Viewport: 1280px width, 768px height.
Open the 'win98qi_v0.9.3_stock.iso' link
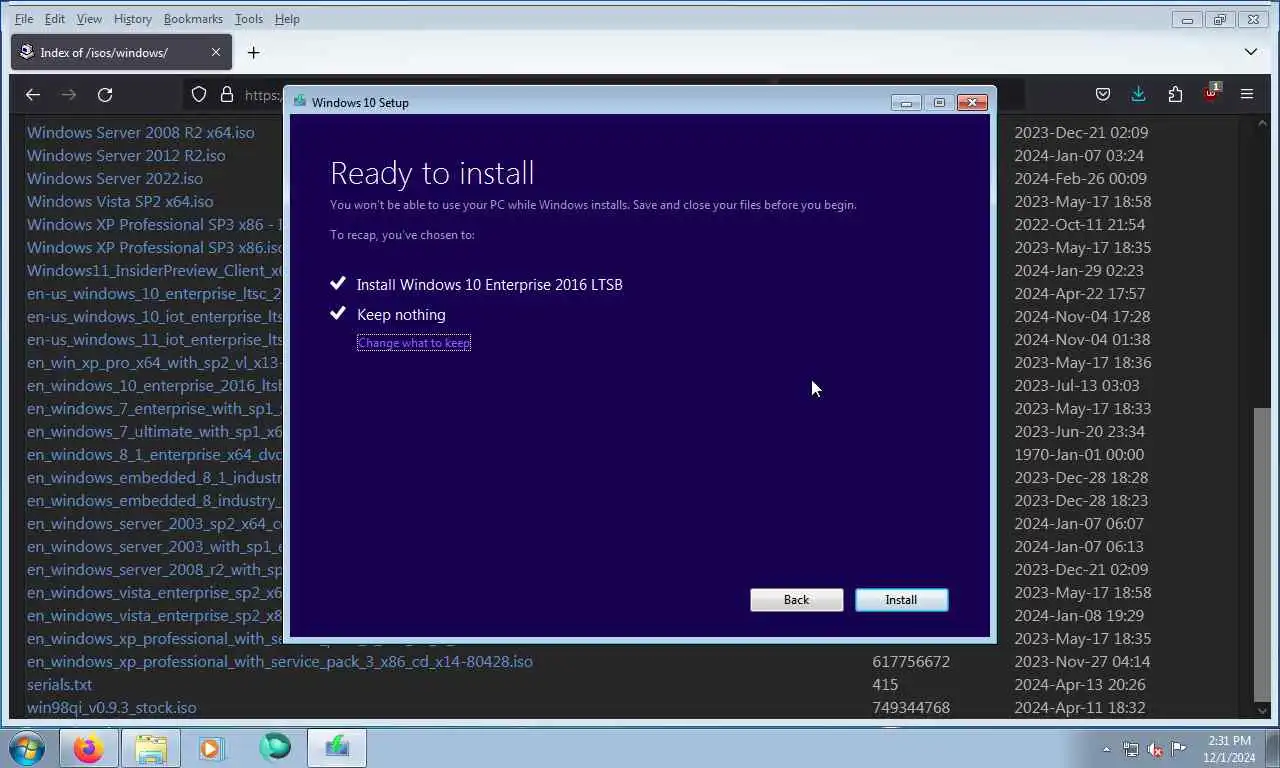tap(112, 707)
